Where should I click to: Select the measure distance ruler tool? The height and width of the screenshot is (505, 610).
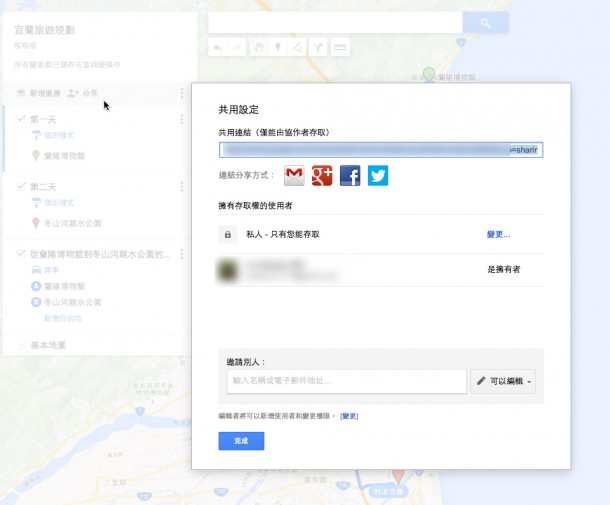340,47
